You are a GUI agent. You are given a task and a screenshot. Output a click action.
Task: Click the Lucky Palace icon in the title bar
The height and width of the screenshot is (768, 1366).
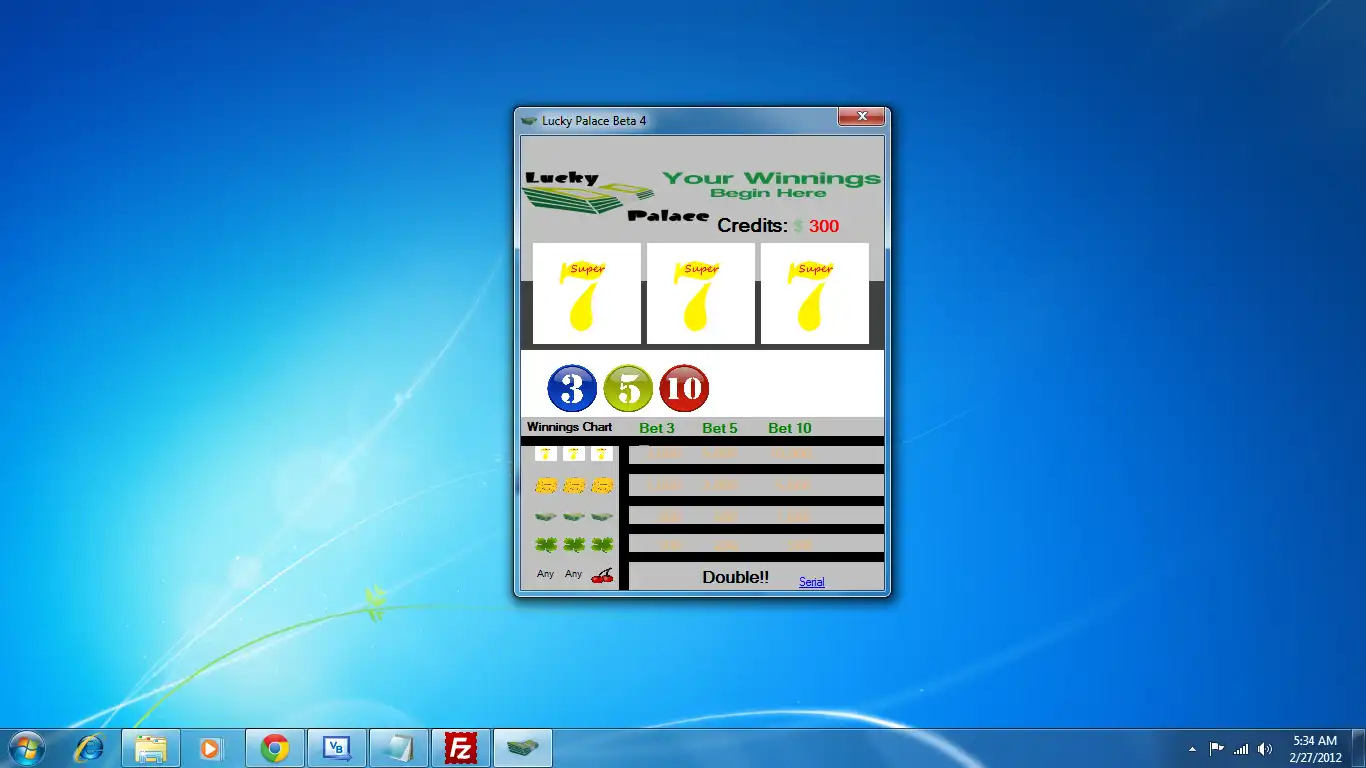coord(529,121)
